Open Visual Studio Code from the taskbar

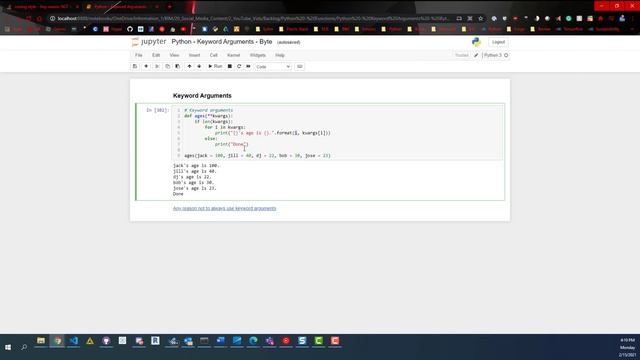(73, 341)
